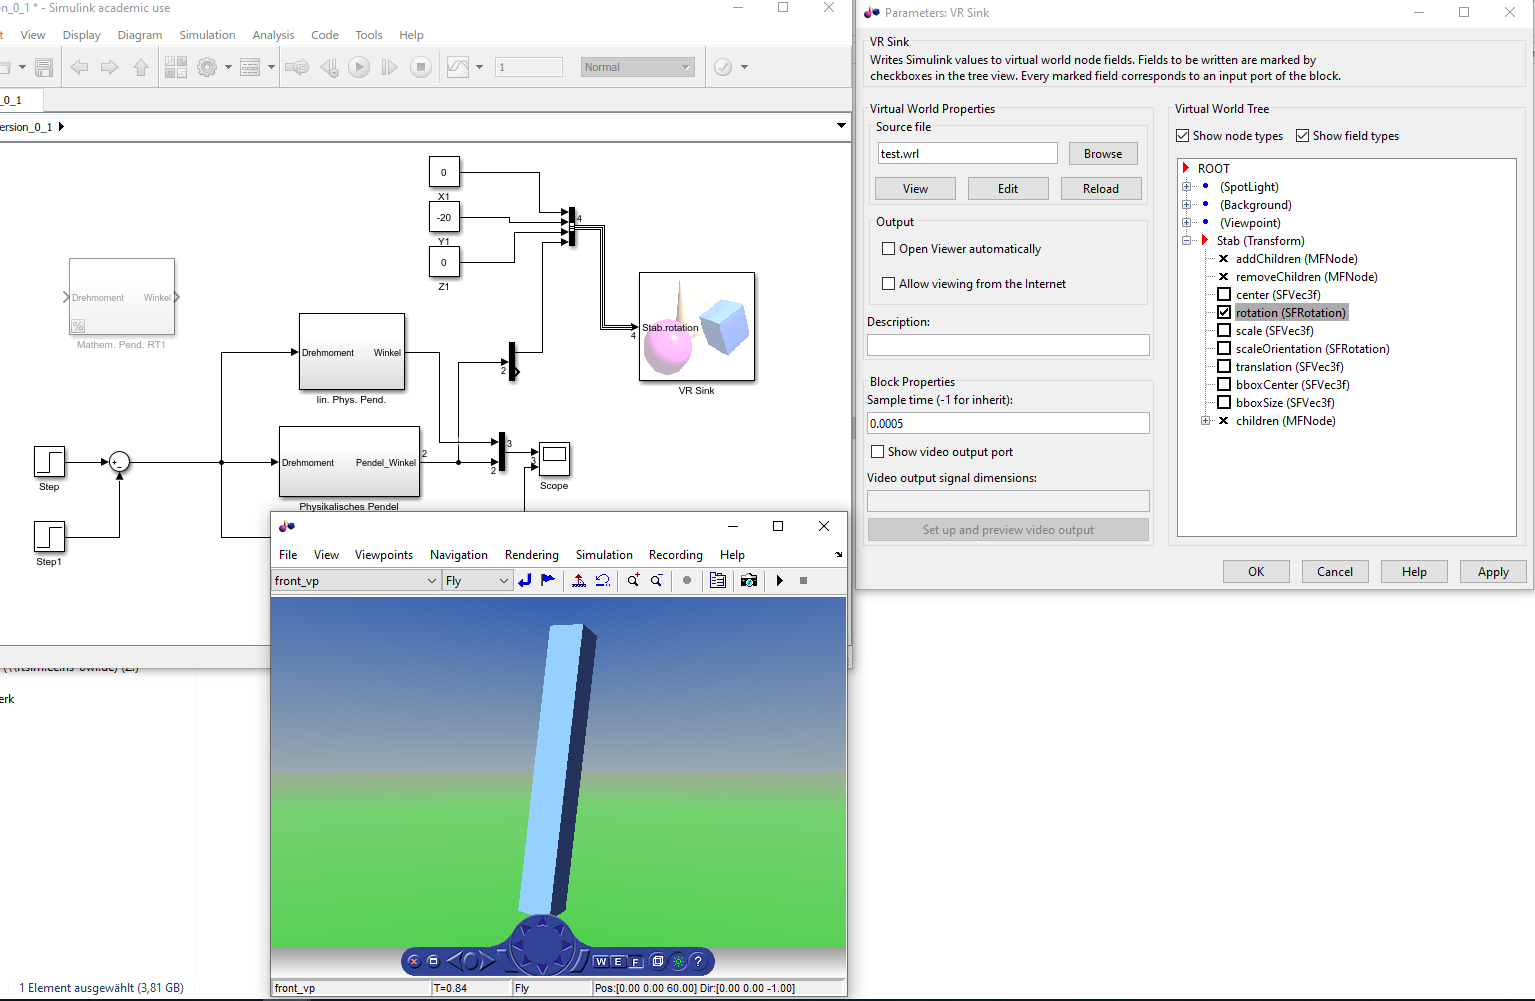Screen dimensions: 1535x1001
Task: Enable Open Viewer automatically checkbox
Action: click(888, 249)
